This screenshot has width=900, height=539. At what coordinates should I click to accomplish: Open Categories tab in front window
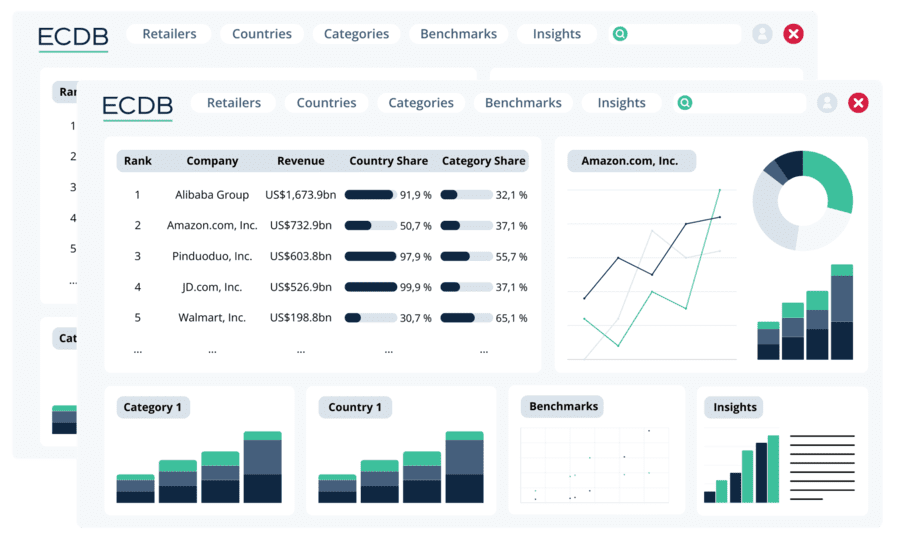(x=421, y=103)
